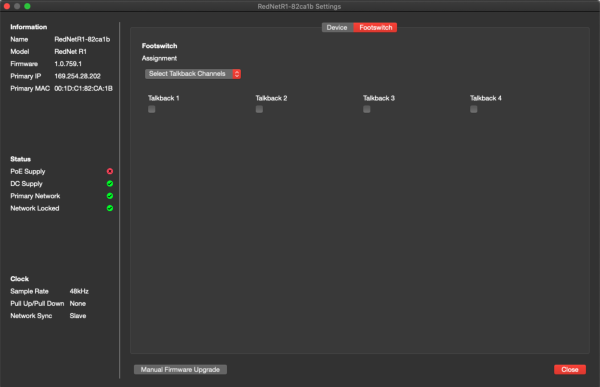The image size is (600, 387).
Task: Click the RedNetR1-82ca1b Settings window title
Action: pyautogui.click(x=299, y=7)
